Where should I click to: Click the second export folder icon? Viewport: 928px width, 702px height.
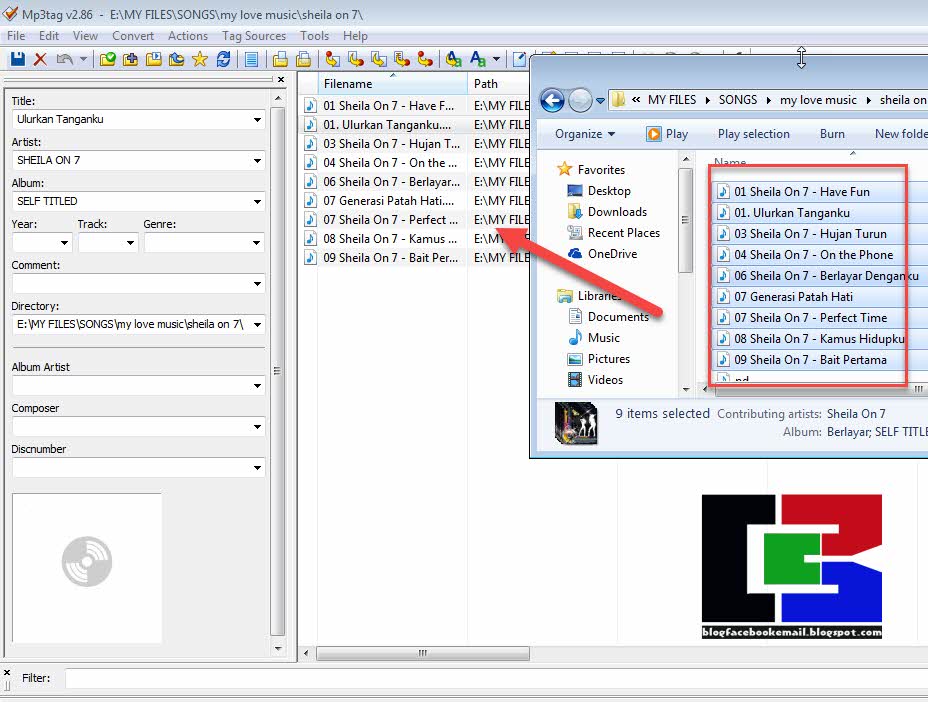click(x=303, y=59)
